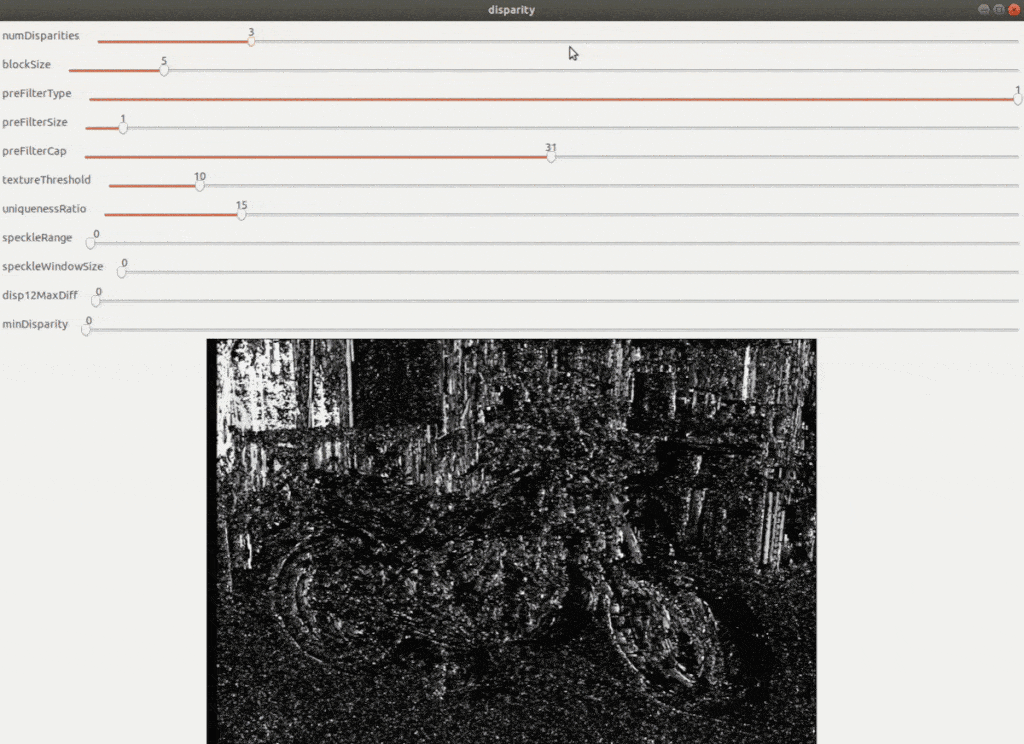Click the minDisparity slider handle
This screenshot has width=1024, height=744.
pyautogui.click(x=86, y=329)
